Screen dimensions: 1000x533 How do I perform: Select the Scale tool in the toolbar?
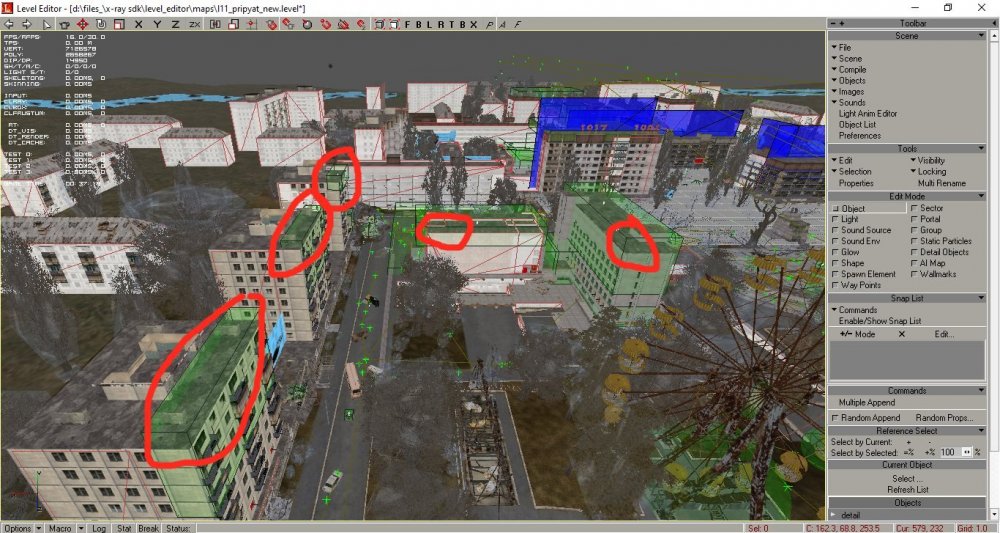(x=117, y=24)
